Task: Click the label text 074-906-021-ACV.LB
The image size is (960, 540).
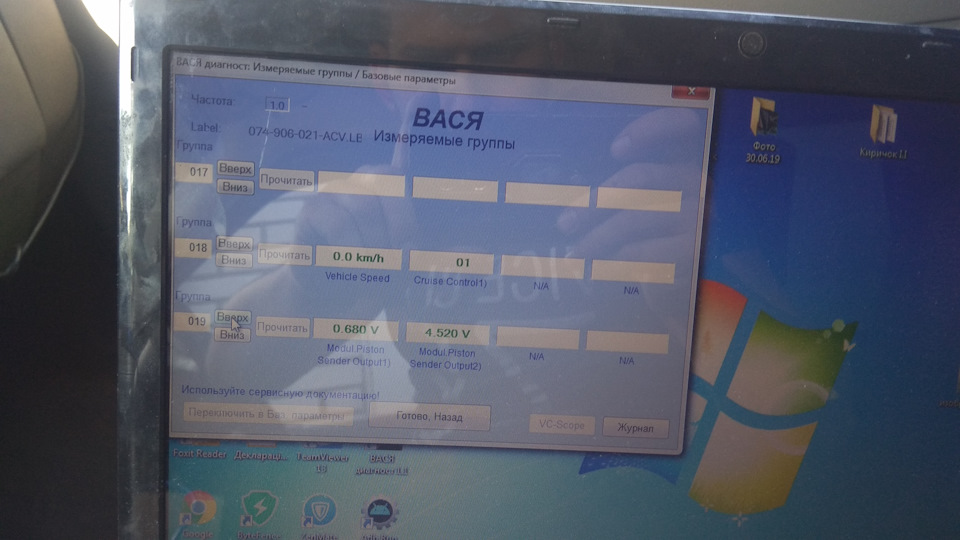Action: tap(305, 134)
